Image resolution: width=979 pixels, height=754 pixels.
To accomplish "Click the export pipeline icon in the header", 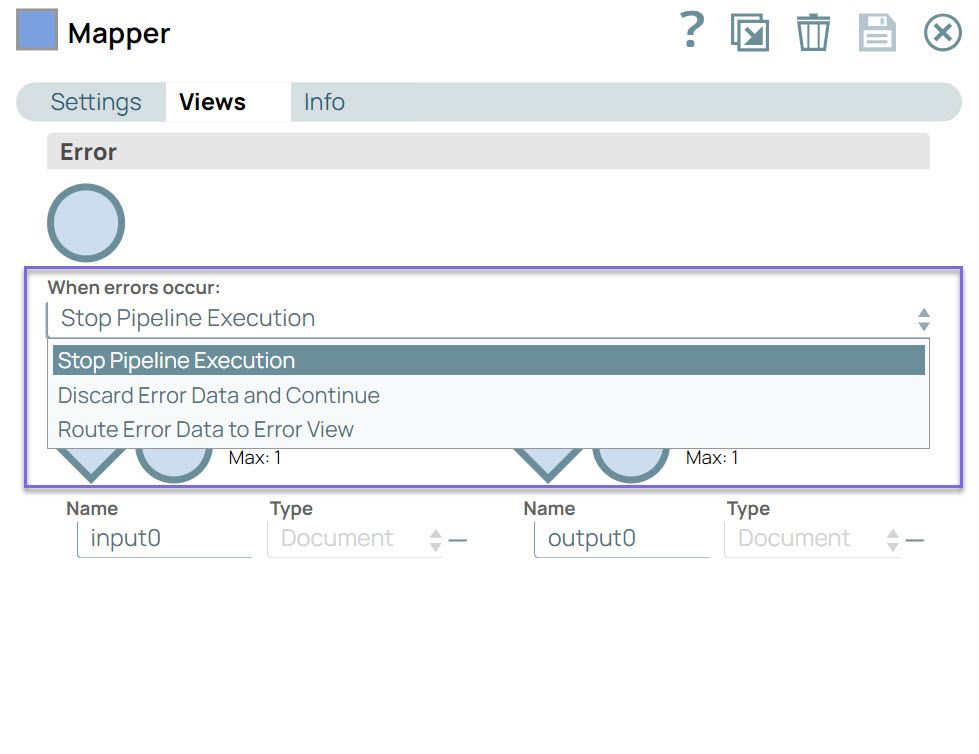I will tap(748, 31).
